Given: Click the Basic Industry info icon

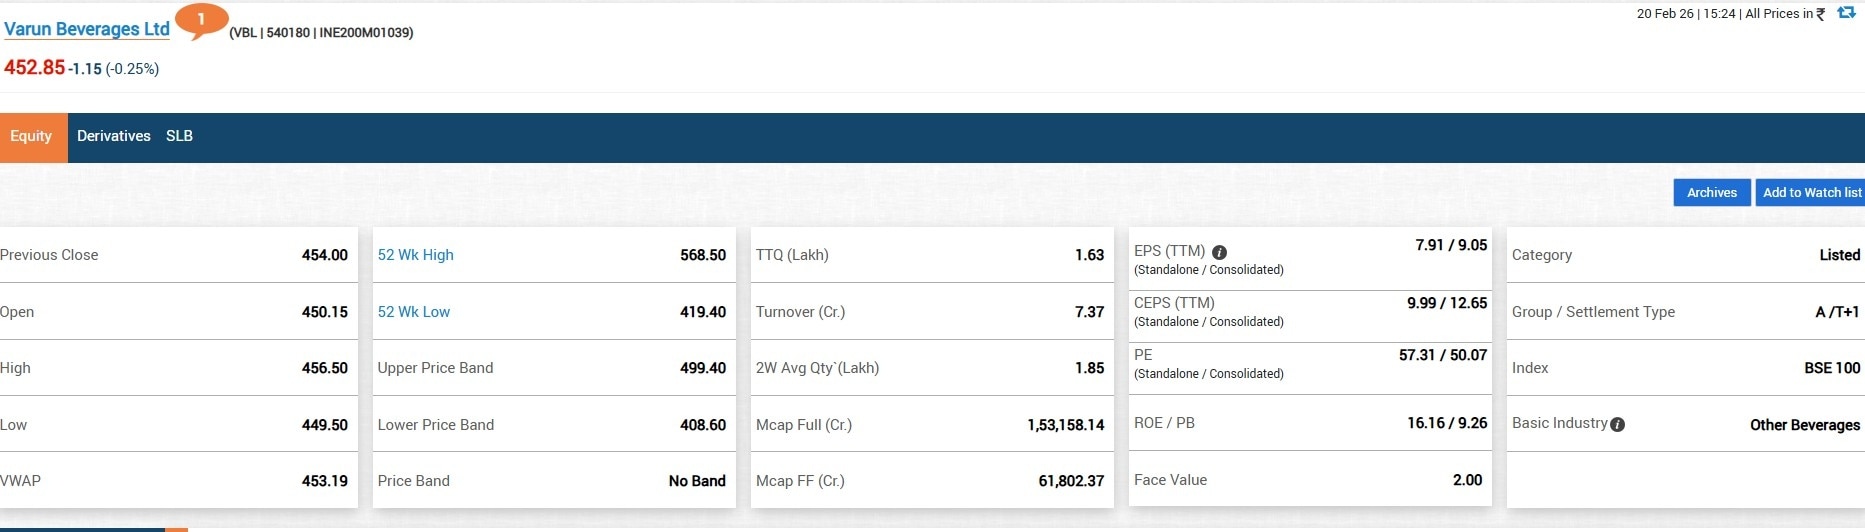Looking at the screenshot, I should point(1618,424).
